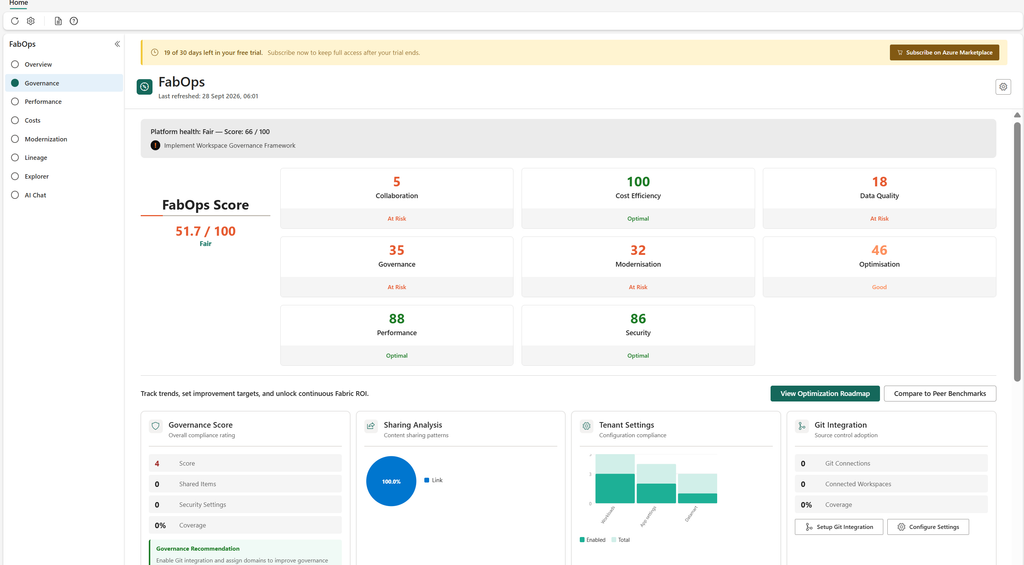Viewport: 1024px width, 565px height.
Task: Collapse the FabOps sidebar with chevrons
Action: tap(117, 44)
